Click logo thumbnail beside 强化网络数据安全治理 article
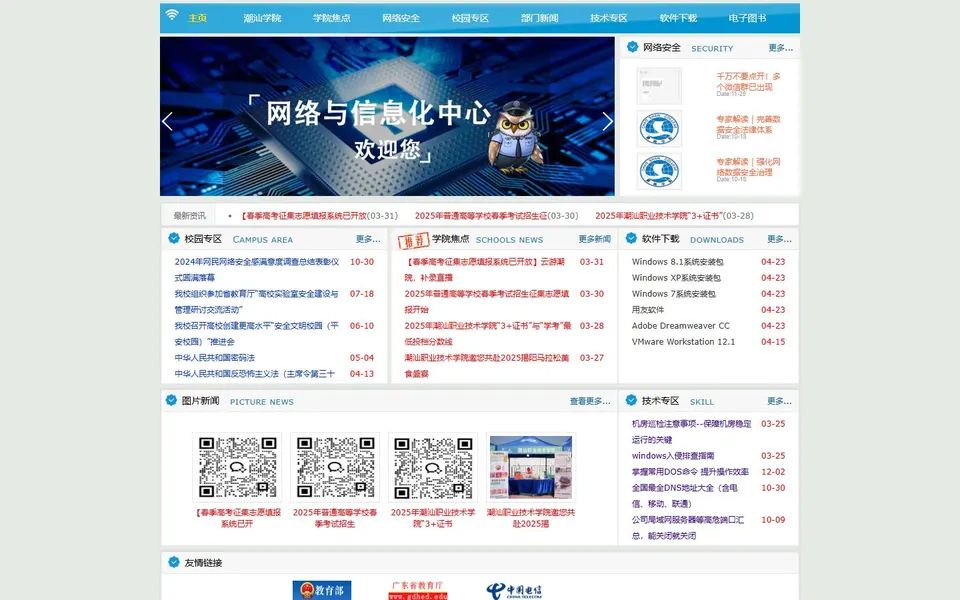 [659, 171]
